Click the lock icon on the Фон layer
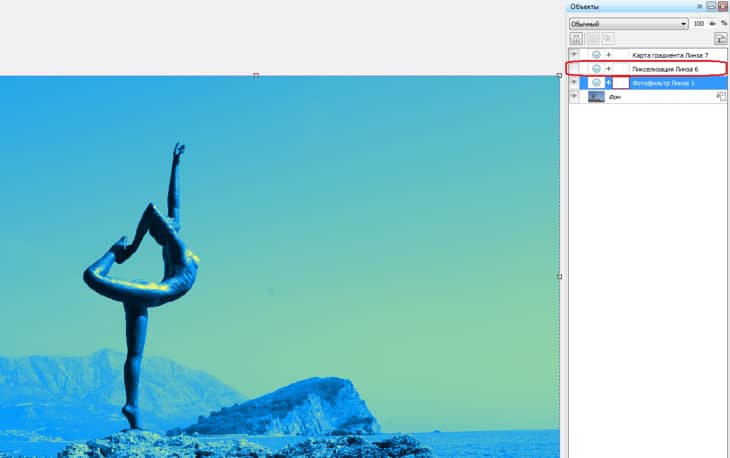Viewport: 730px width, 458px height. click(721, 96)
